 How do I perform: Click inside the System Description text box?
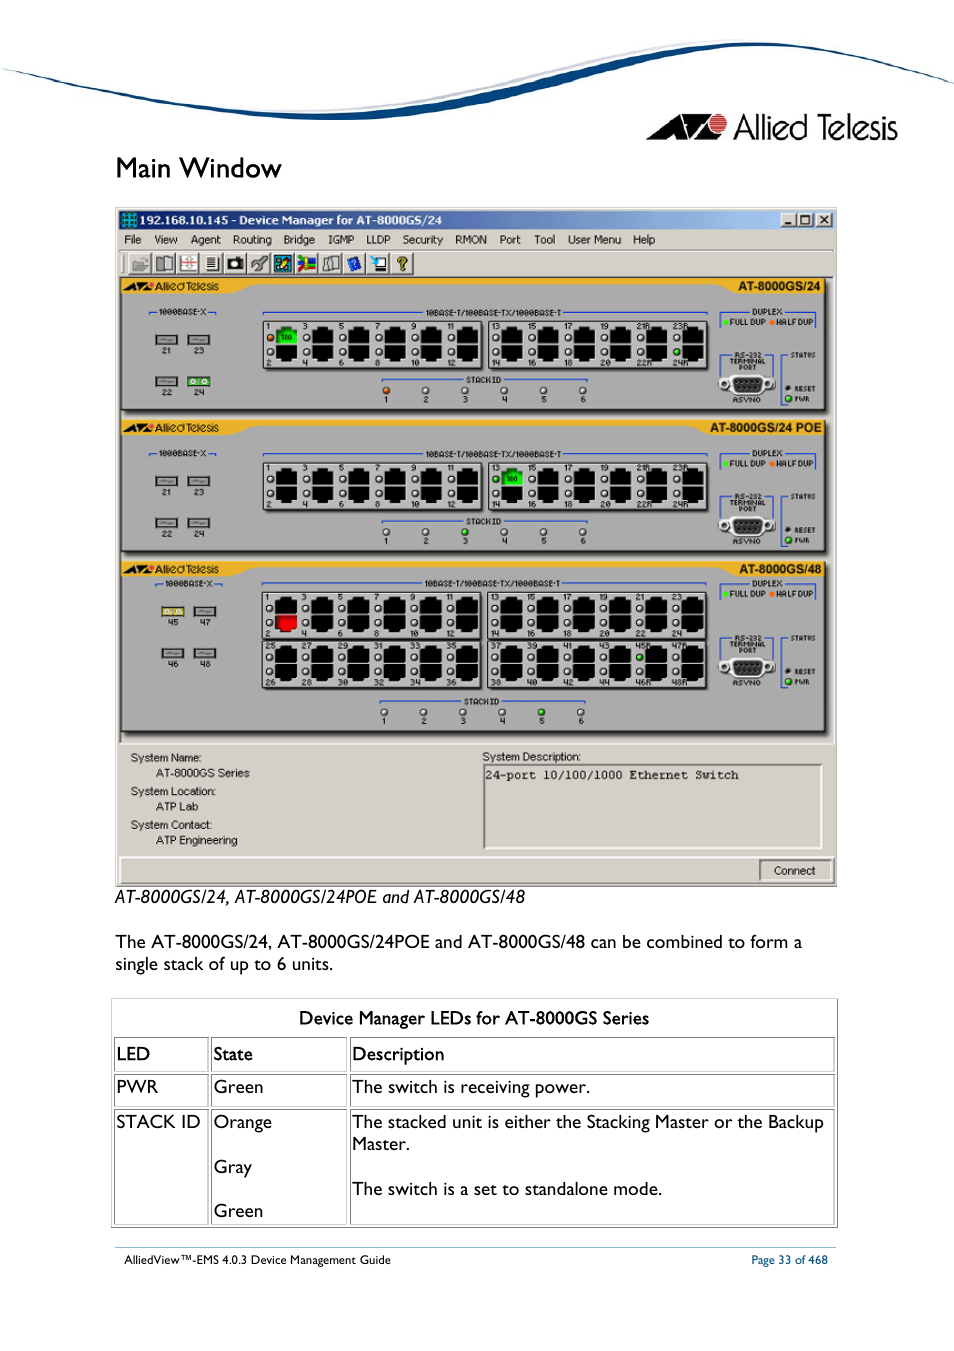point(653,807)
